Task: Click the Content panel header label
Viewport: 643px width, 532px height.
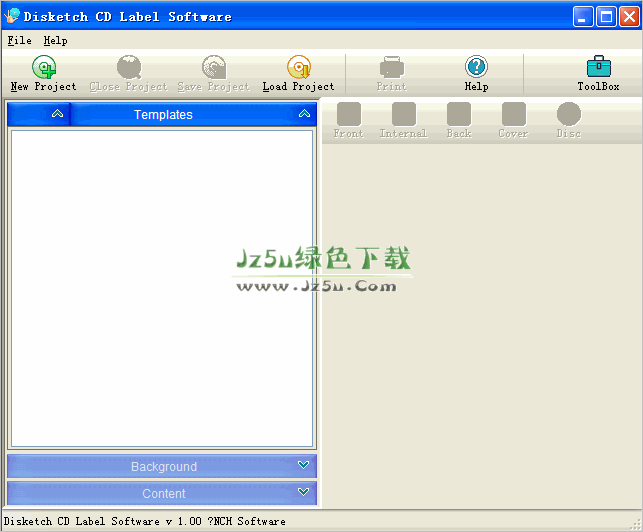Action: tap(164, 493)
